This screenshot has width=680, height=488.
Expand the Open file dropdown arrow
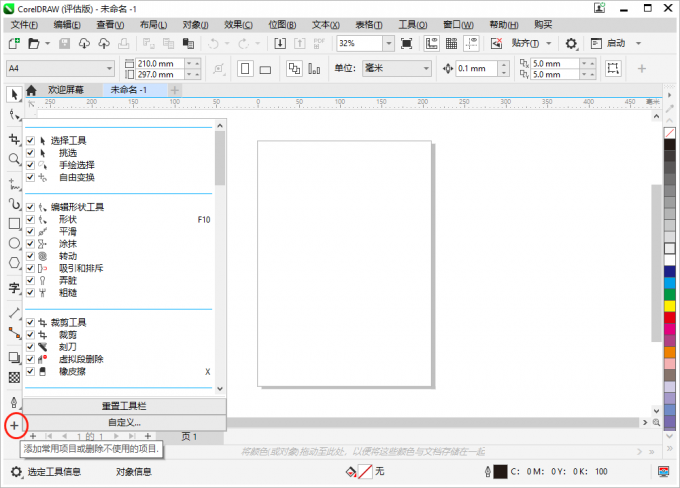click(48, 43)
